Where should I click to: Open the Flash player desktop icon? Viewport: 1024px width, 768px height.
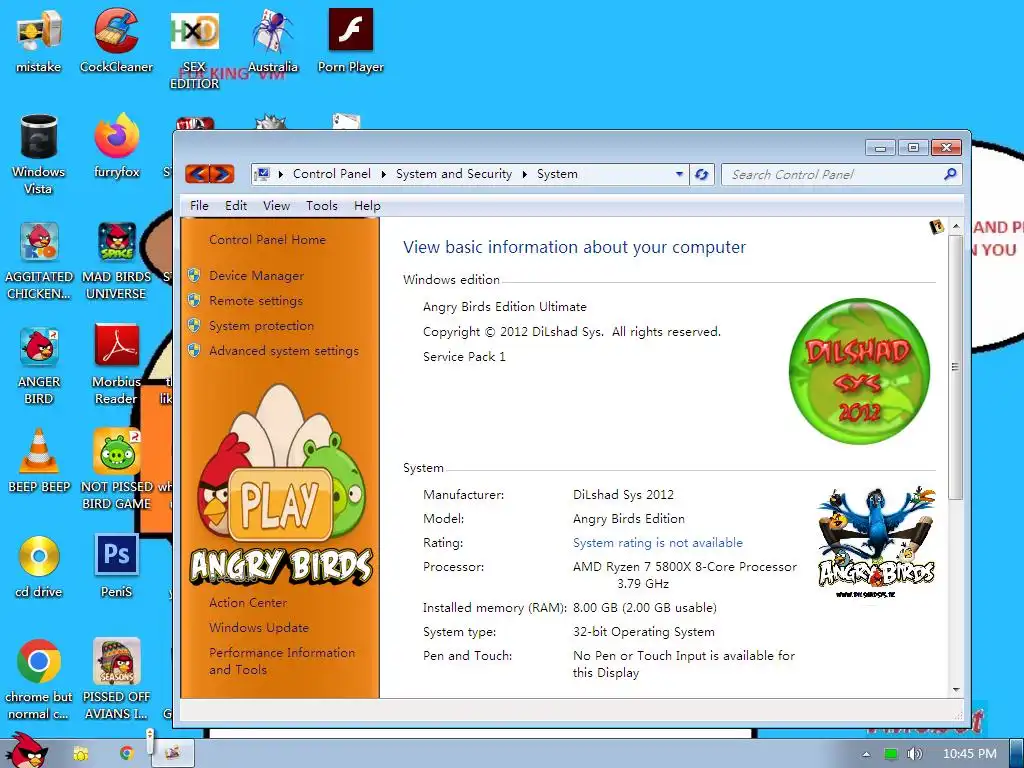[351, 39]
